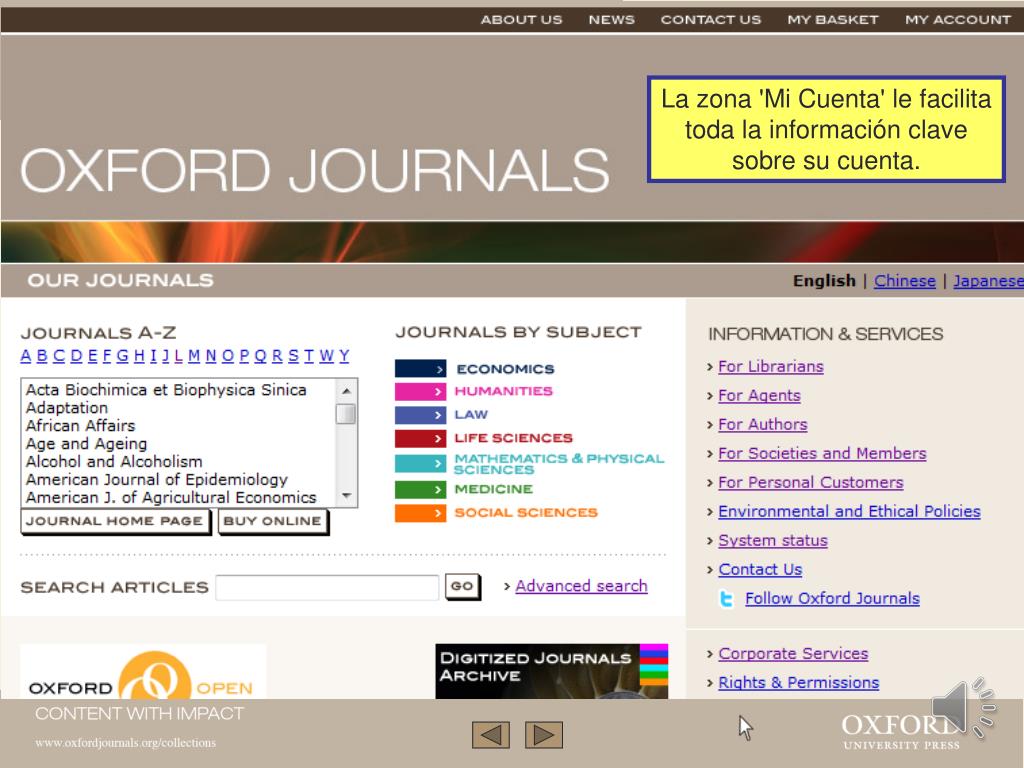Jump to journals starting with B
Viewport: 1024px width, 768px height.
(42, 356)
